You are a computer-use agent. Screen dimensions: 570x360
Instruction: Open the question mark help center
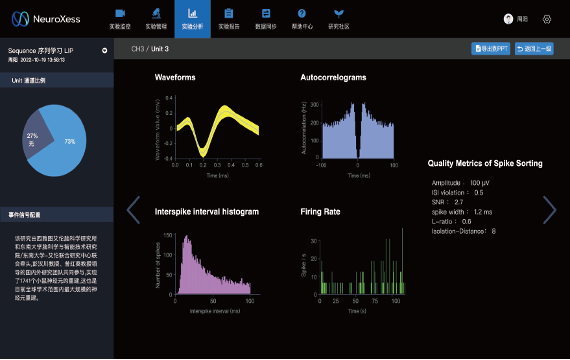tap(302, 19)
